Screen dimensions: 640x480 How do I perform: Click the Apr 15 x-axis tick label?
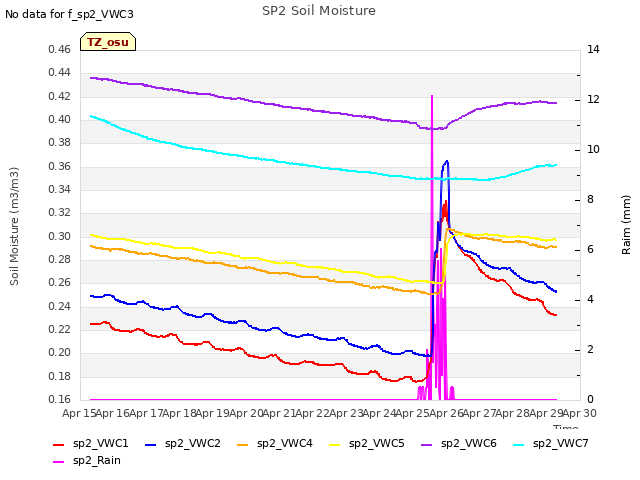[x=80, y=413]
